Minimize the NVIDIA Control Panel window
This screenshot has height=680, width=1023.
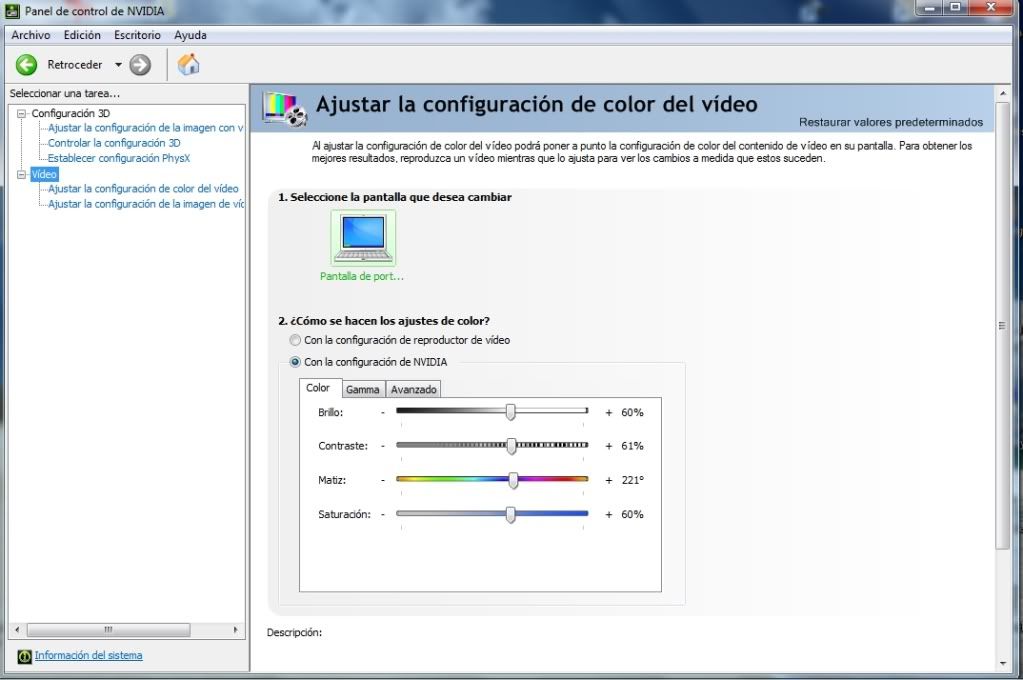coord(929,7)
